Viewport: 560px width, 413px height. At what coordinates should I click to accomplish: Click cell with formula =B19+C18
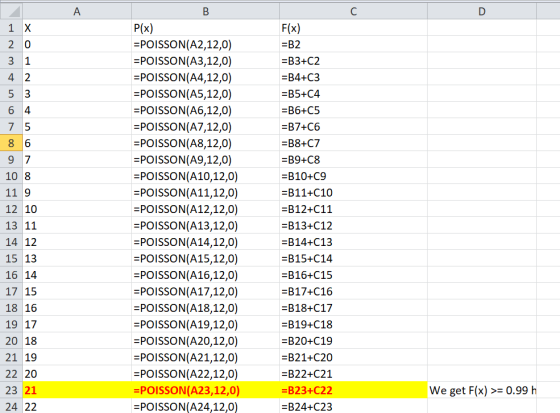pos(353,324)
